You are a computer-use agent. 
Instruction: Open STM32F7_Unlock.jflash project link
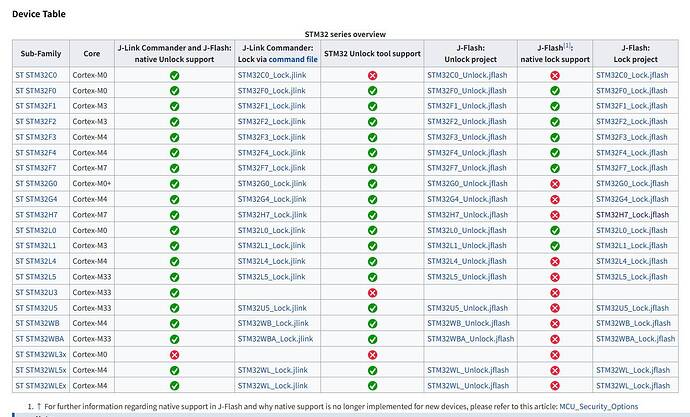coord(466,168)
